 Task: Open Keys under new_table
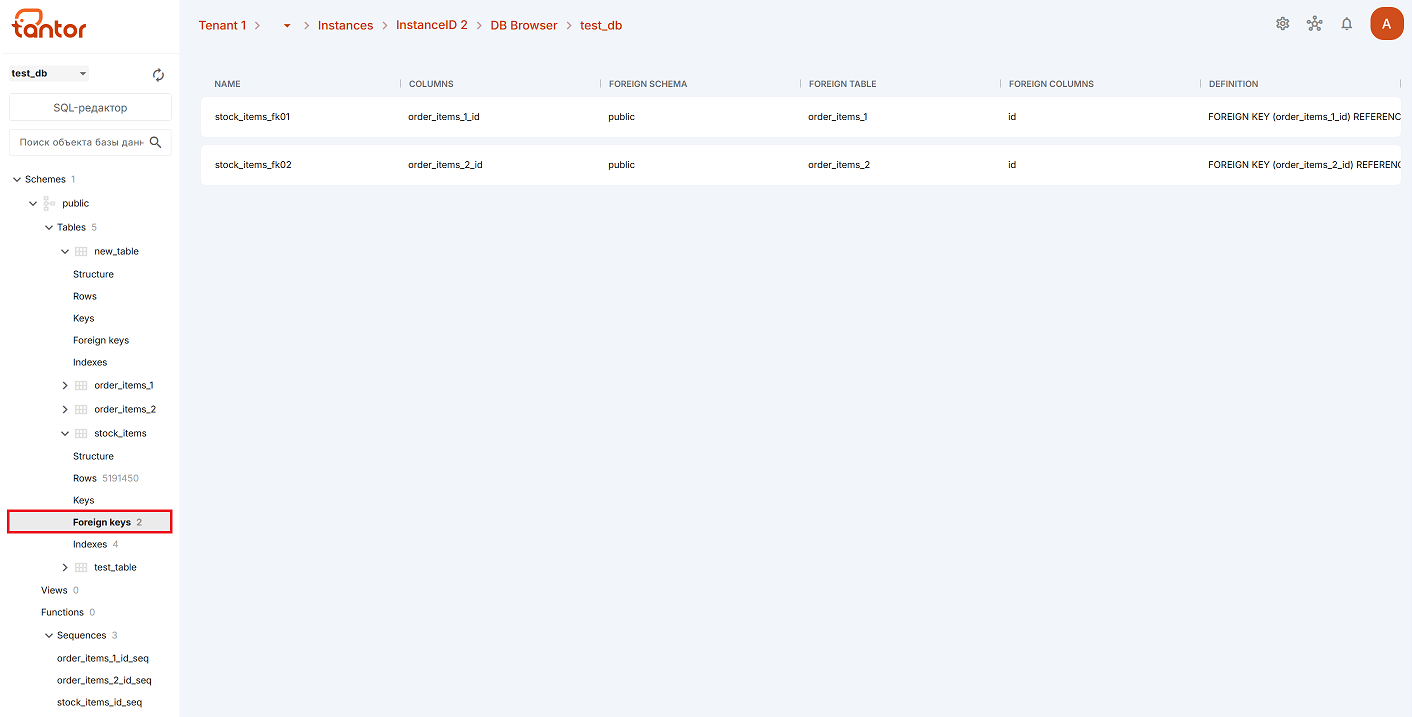[84, 318]
